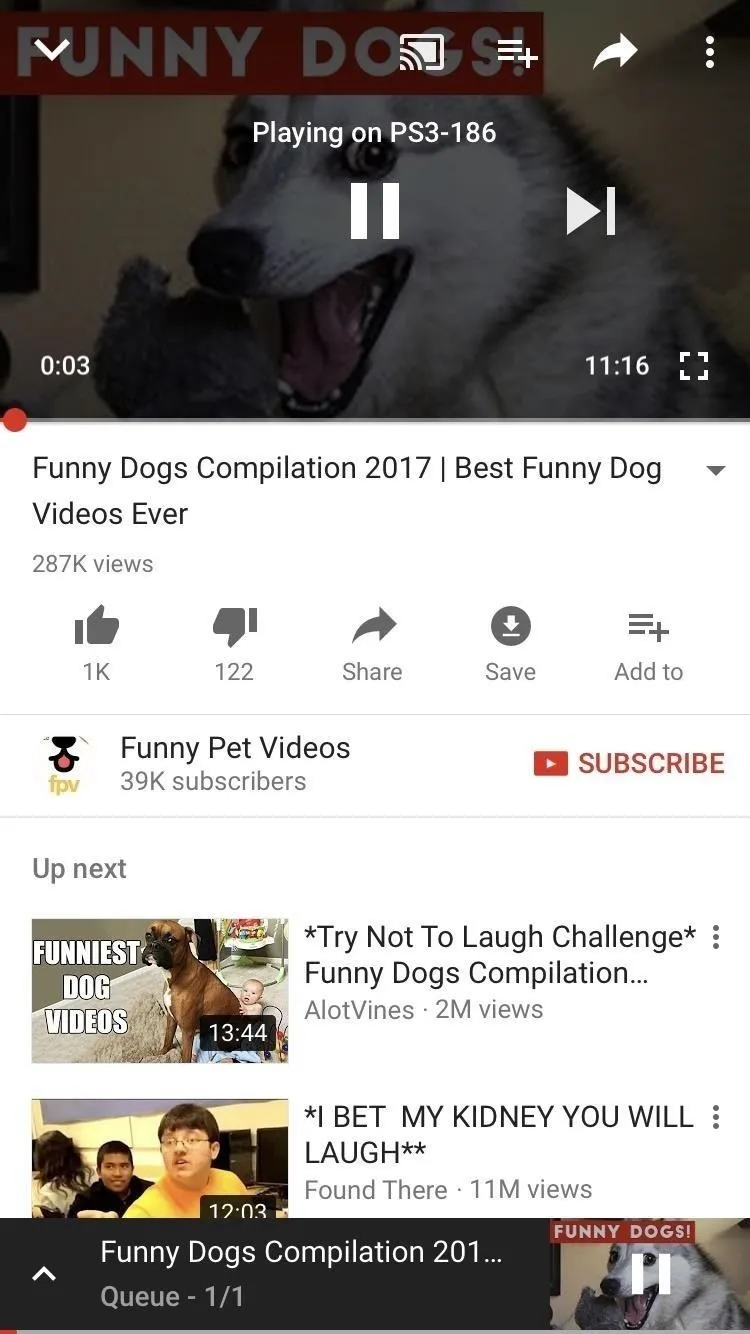Minimize the player with the down chevron

pos(50,49)
